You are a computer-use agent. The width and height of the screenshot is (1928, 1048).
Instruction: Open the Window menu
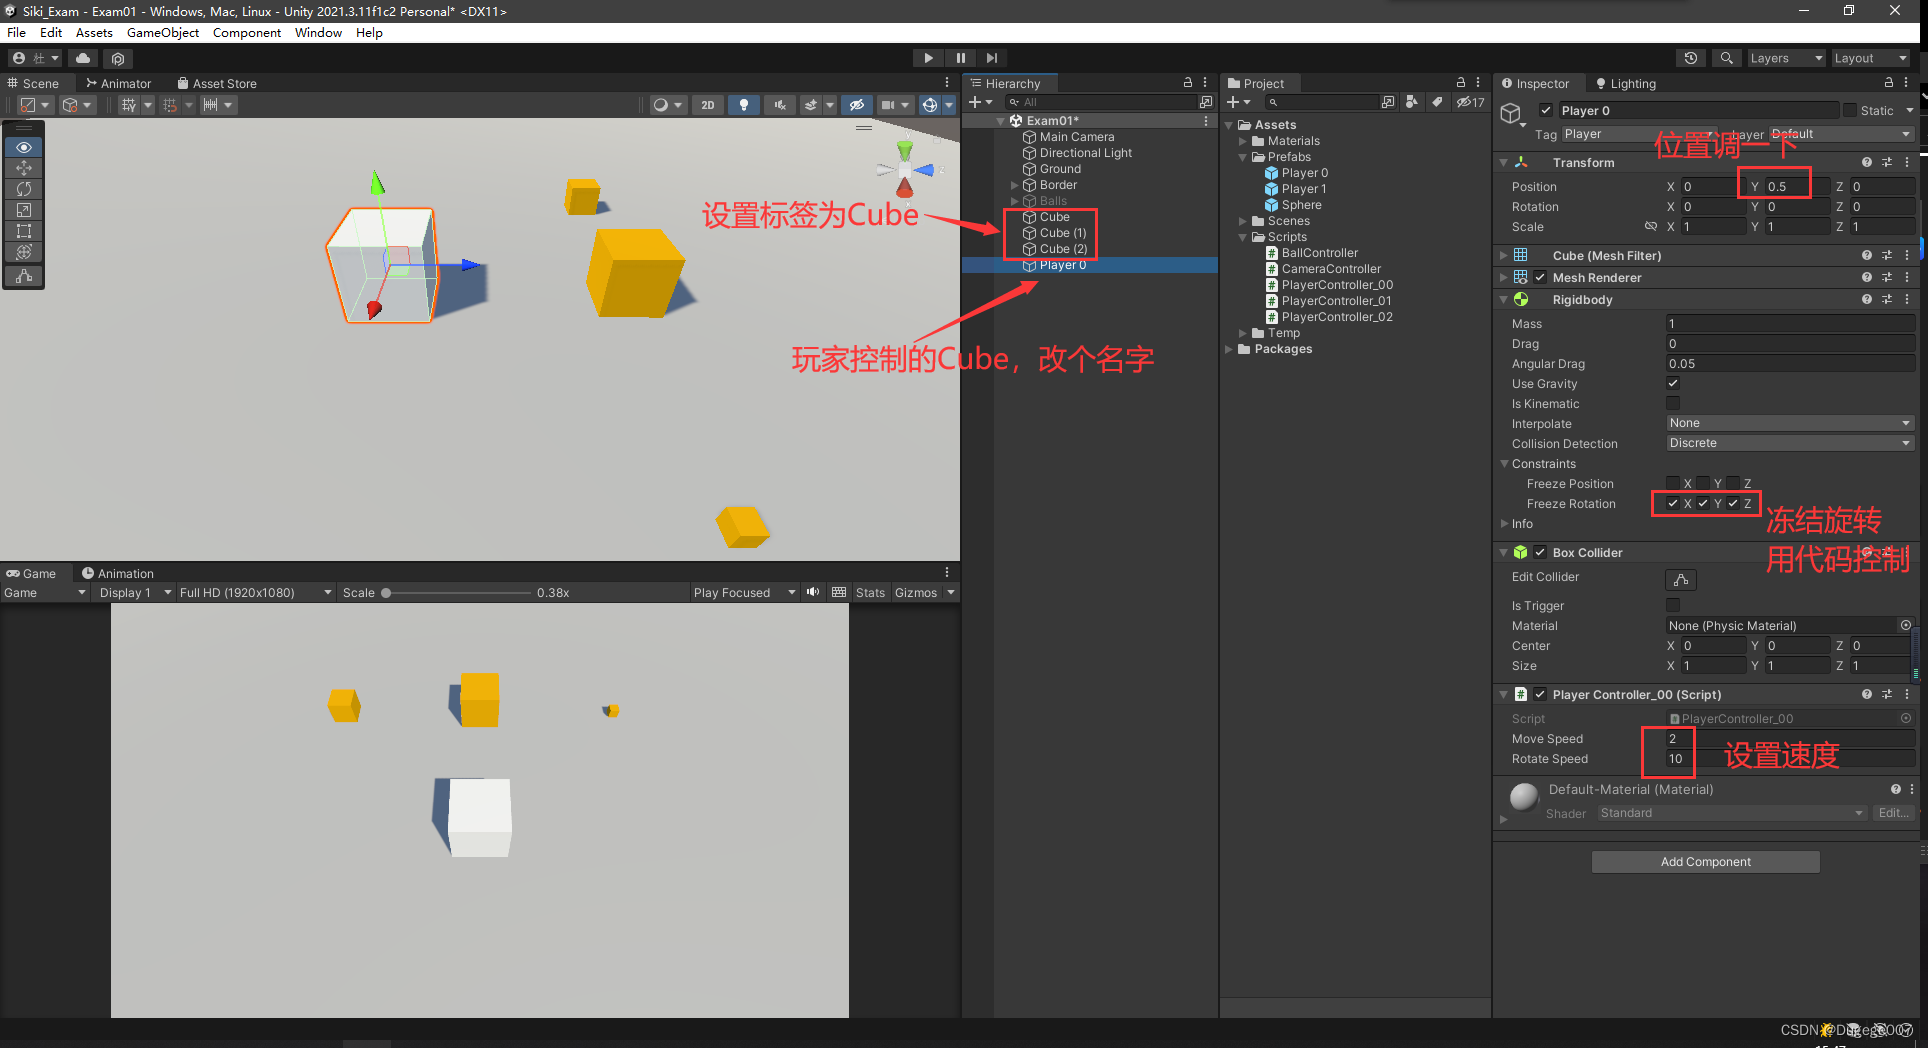click(318, 33)
